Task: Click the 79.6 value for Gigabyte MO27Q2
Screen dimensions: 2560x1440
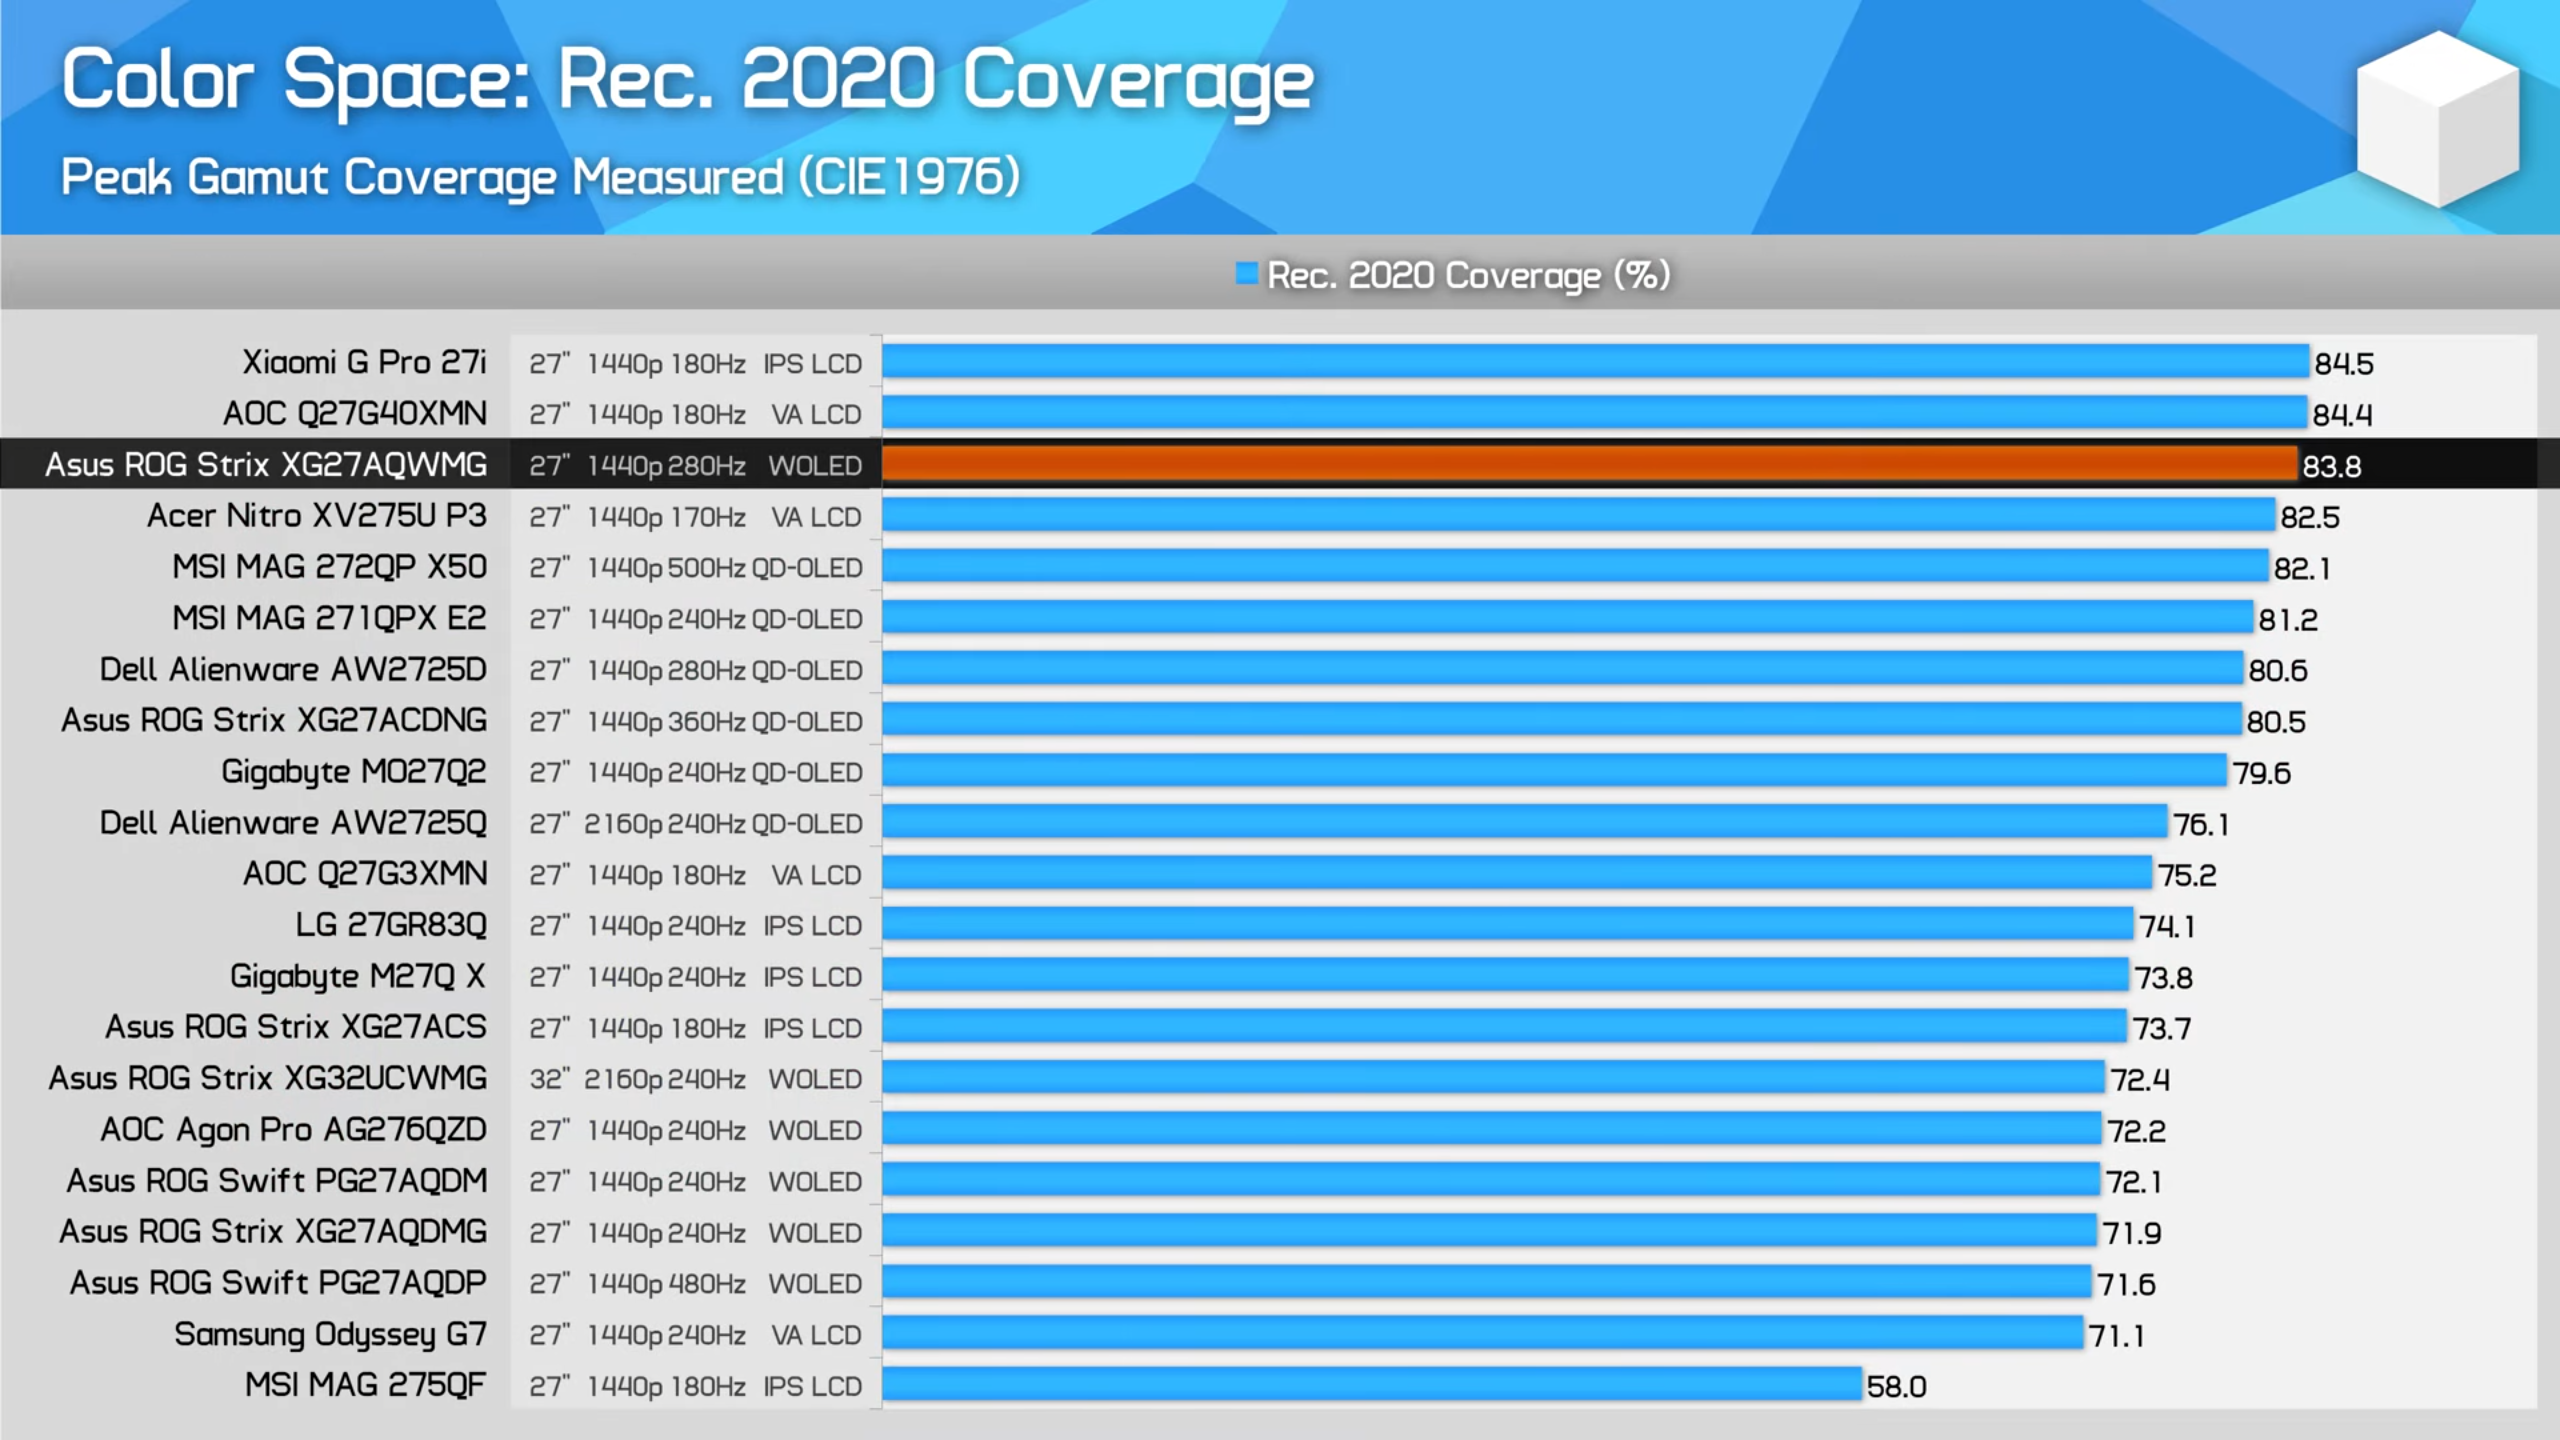Action: (x=2262, y=773)
